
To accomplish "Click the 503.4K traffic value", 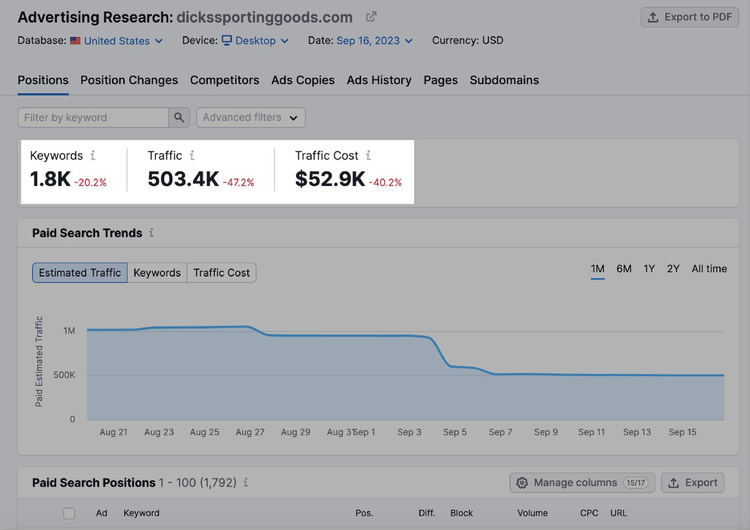I will point(183,179).
